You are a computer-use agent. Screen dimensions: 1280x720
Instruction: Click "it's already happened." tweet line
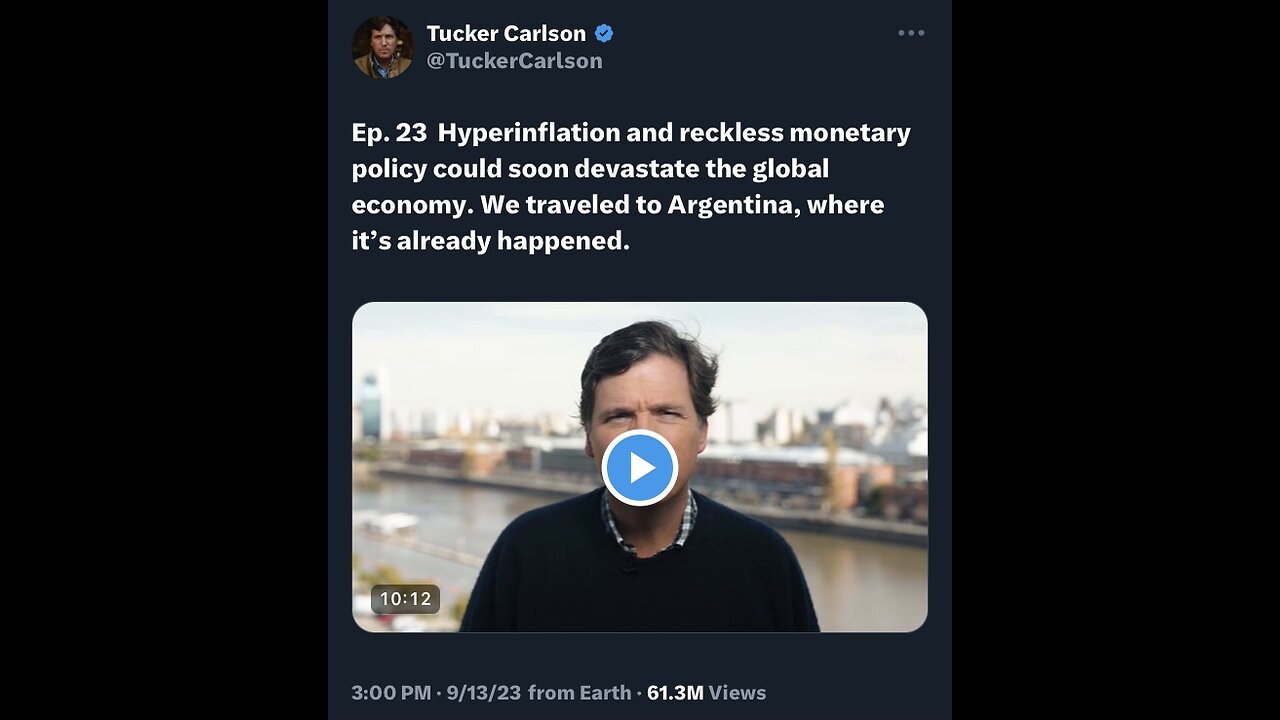(490, 241)
